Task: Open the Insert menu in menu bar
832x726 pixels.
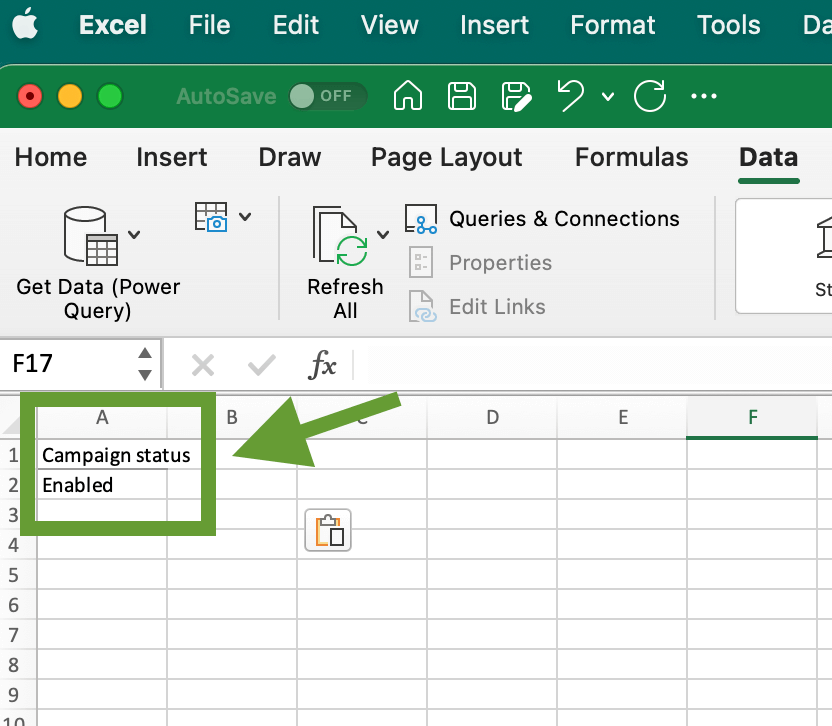Action: [x=494, y=25]
